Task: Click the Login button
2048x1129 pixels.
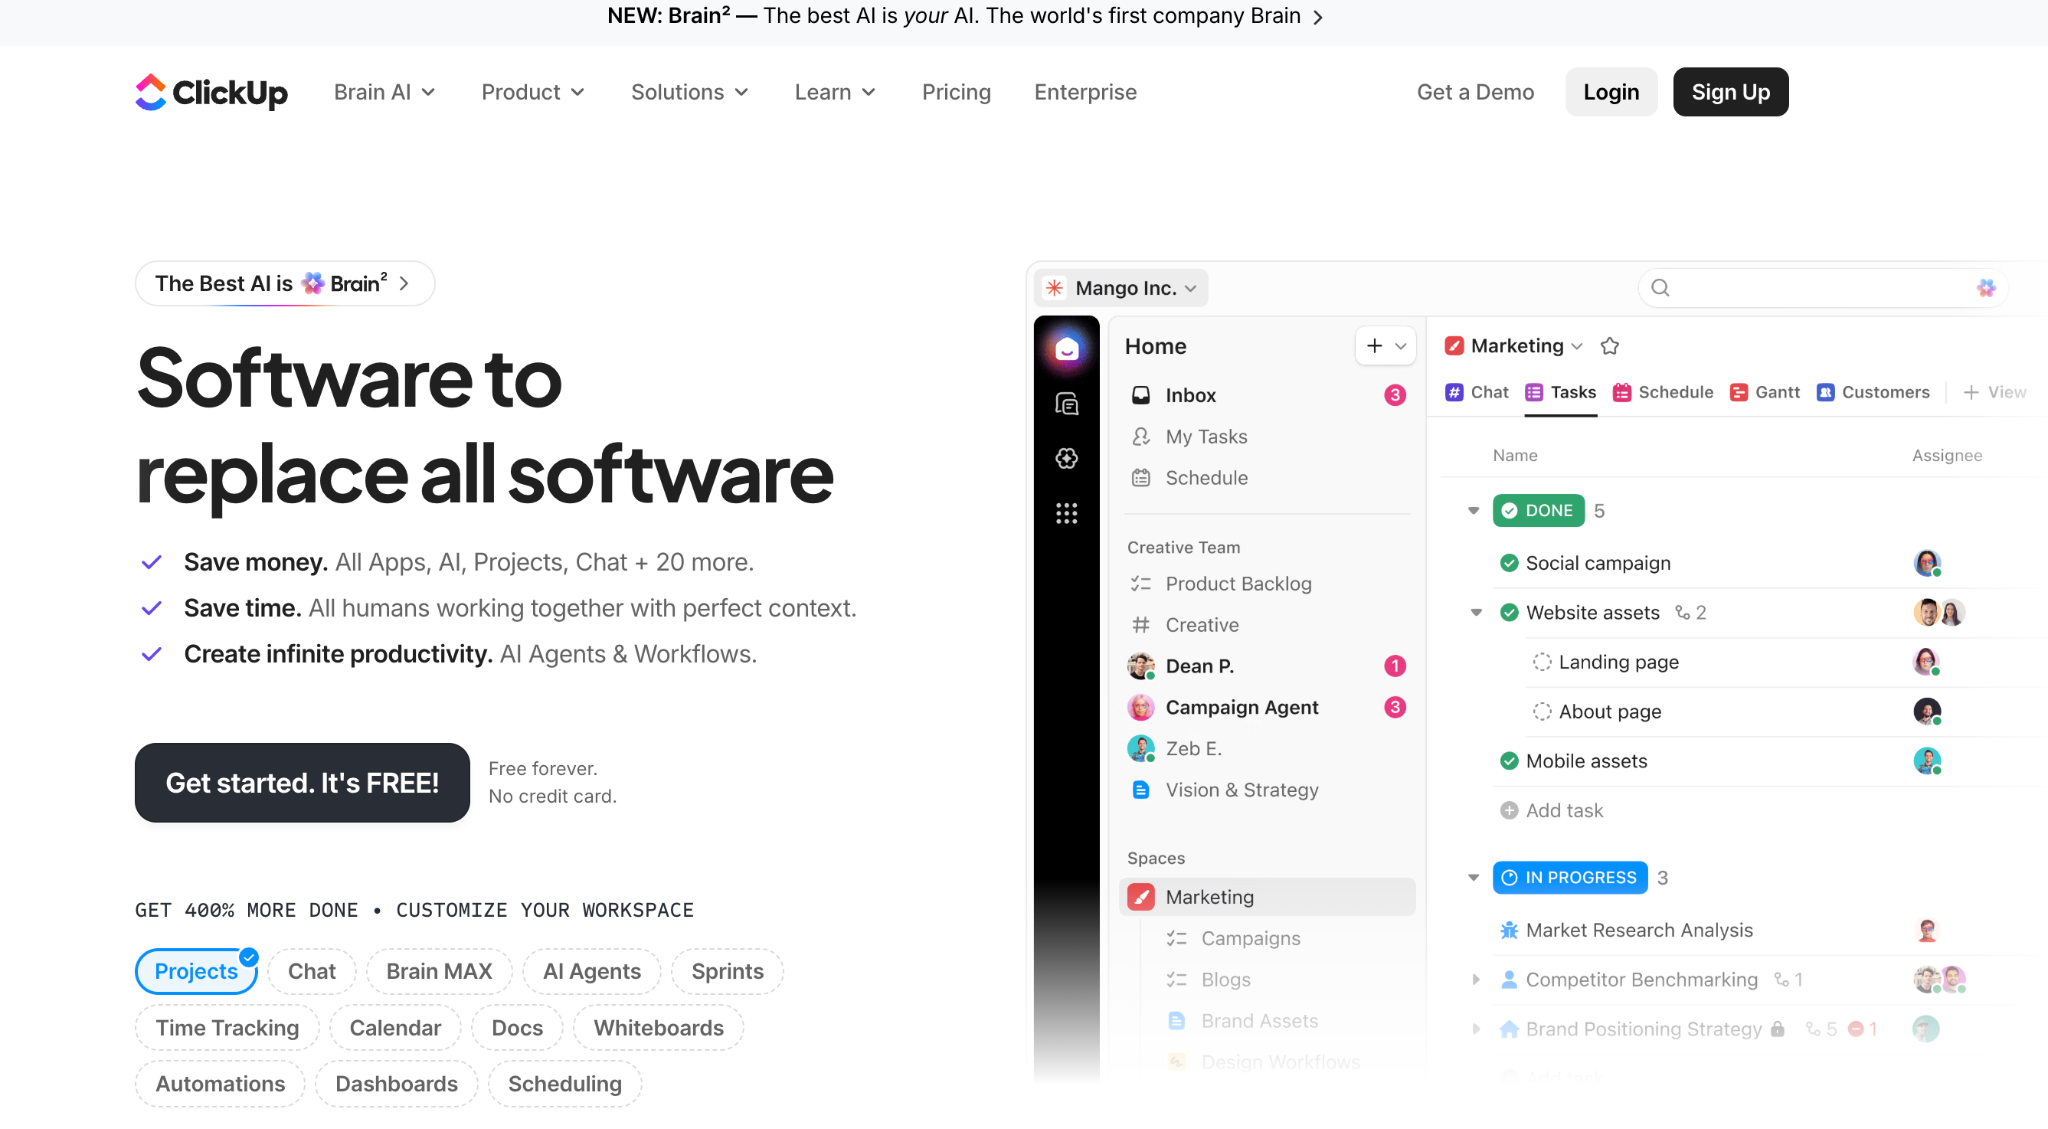Action: tap(1611, 92)
